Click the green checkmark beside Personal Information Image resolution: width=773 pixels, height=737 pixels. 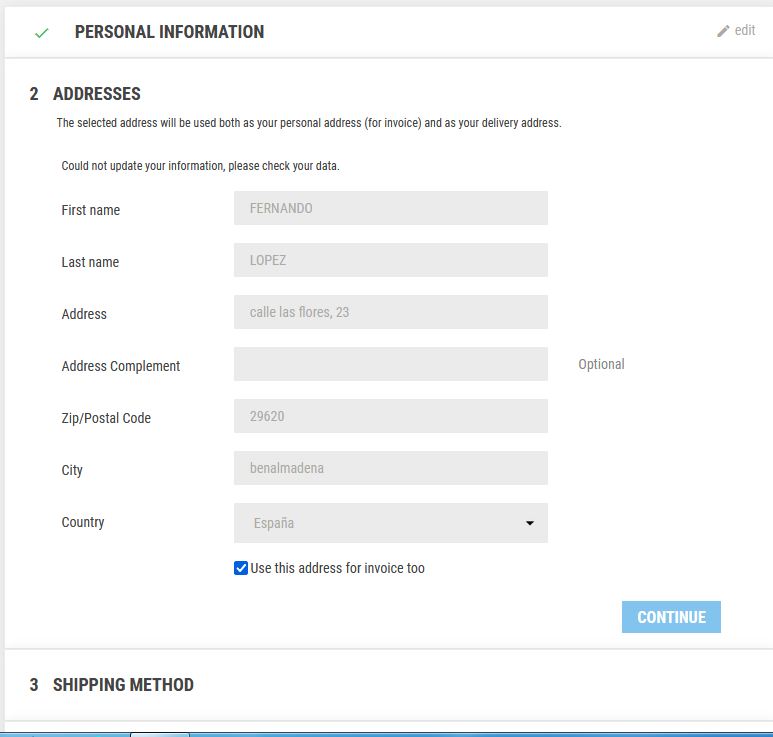(41, 33)
